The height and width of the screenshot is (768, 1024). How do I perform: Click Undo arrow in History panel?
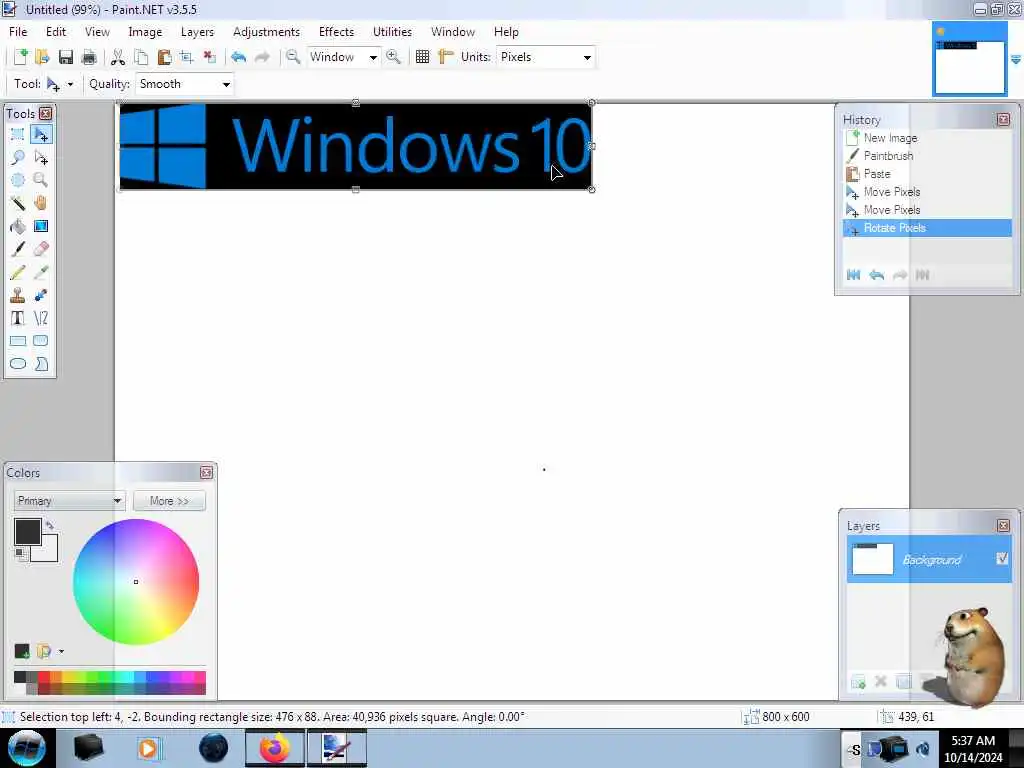tap(876, 275)
